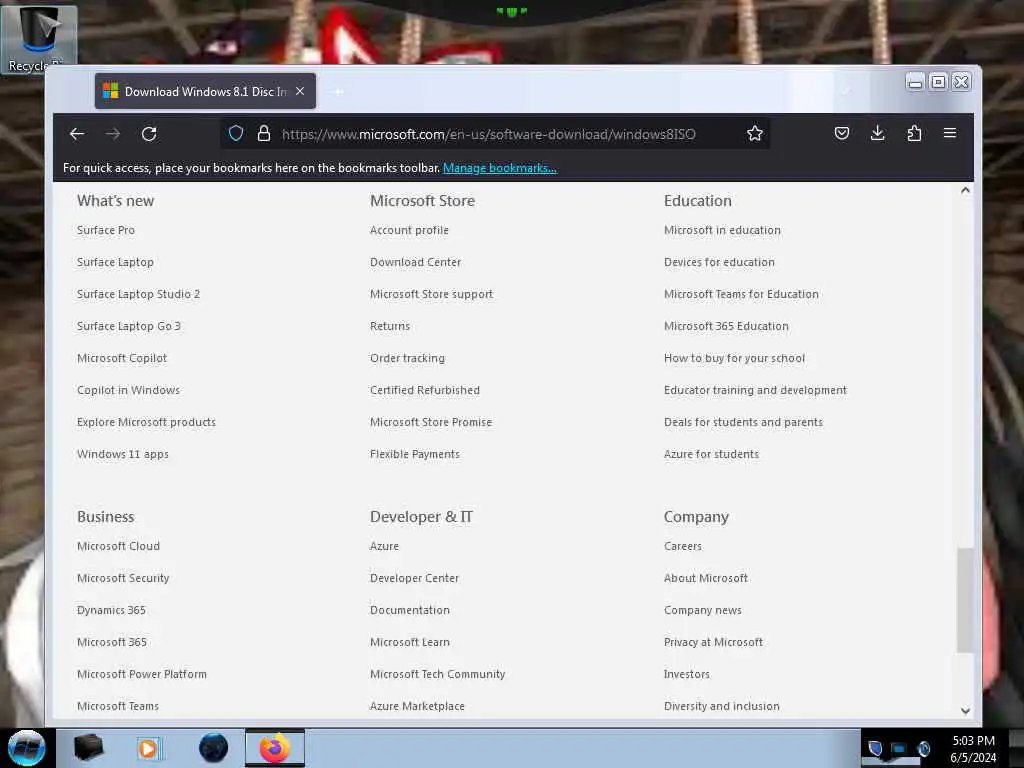The image size is (1024, 768).
Task: Open the Surface Laptop Studio 2 link
Action: coord(138,294)
